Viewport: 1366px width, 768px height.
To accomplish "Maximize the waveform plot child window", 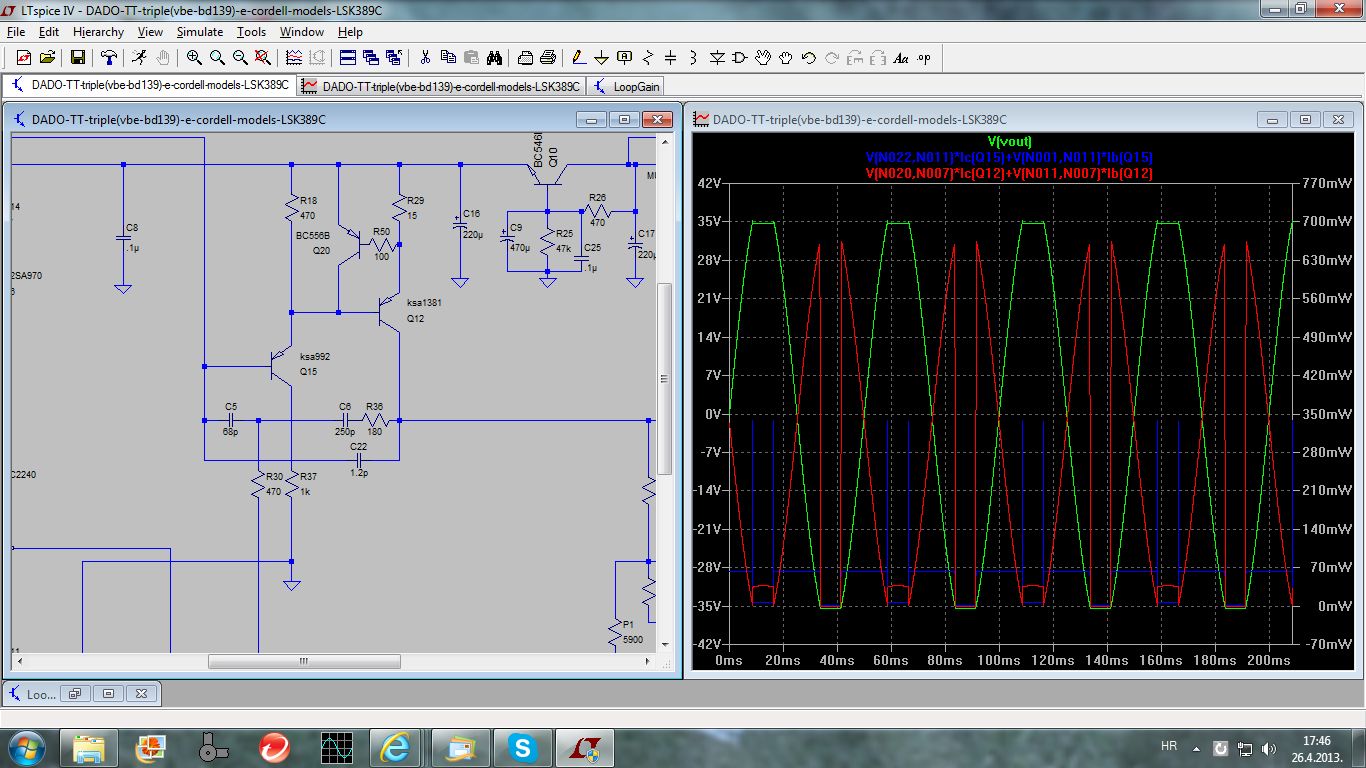I will pos(1305,119).
